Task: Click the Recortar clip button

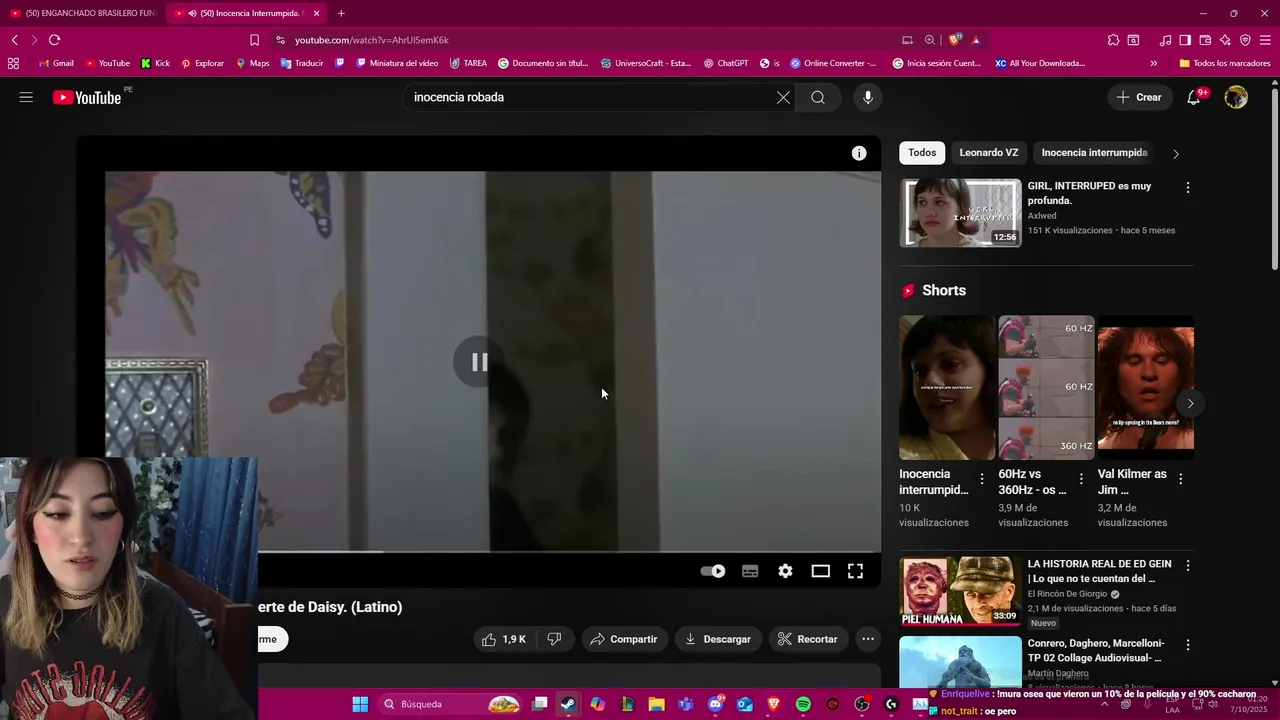Action: tap(808, 639)
